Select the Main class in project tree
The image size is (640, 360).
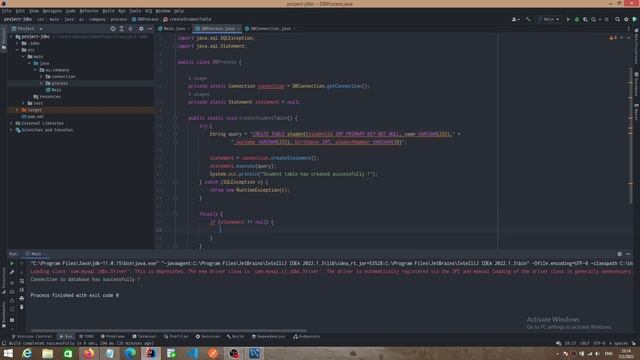click(53, 90)
